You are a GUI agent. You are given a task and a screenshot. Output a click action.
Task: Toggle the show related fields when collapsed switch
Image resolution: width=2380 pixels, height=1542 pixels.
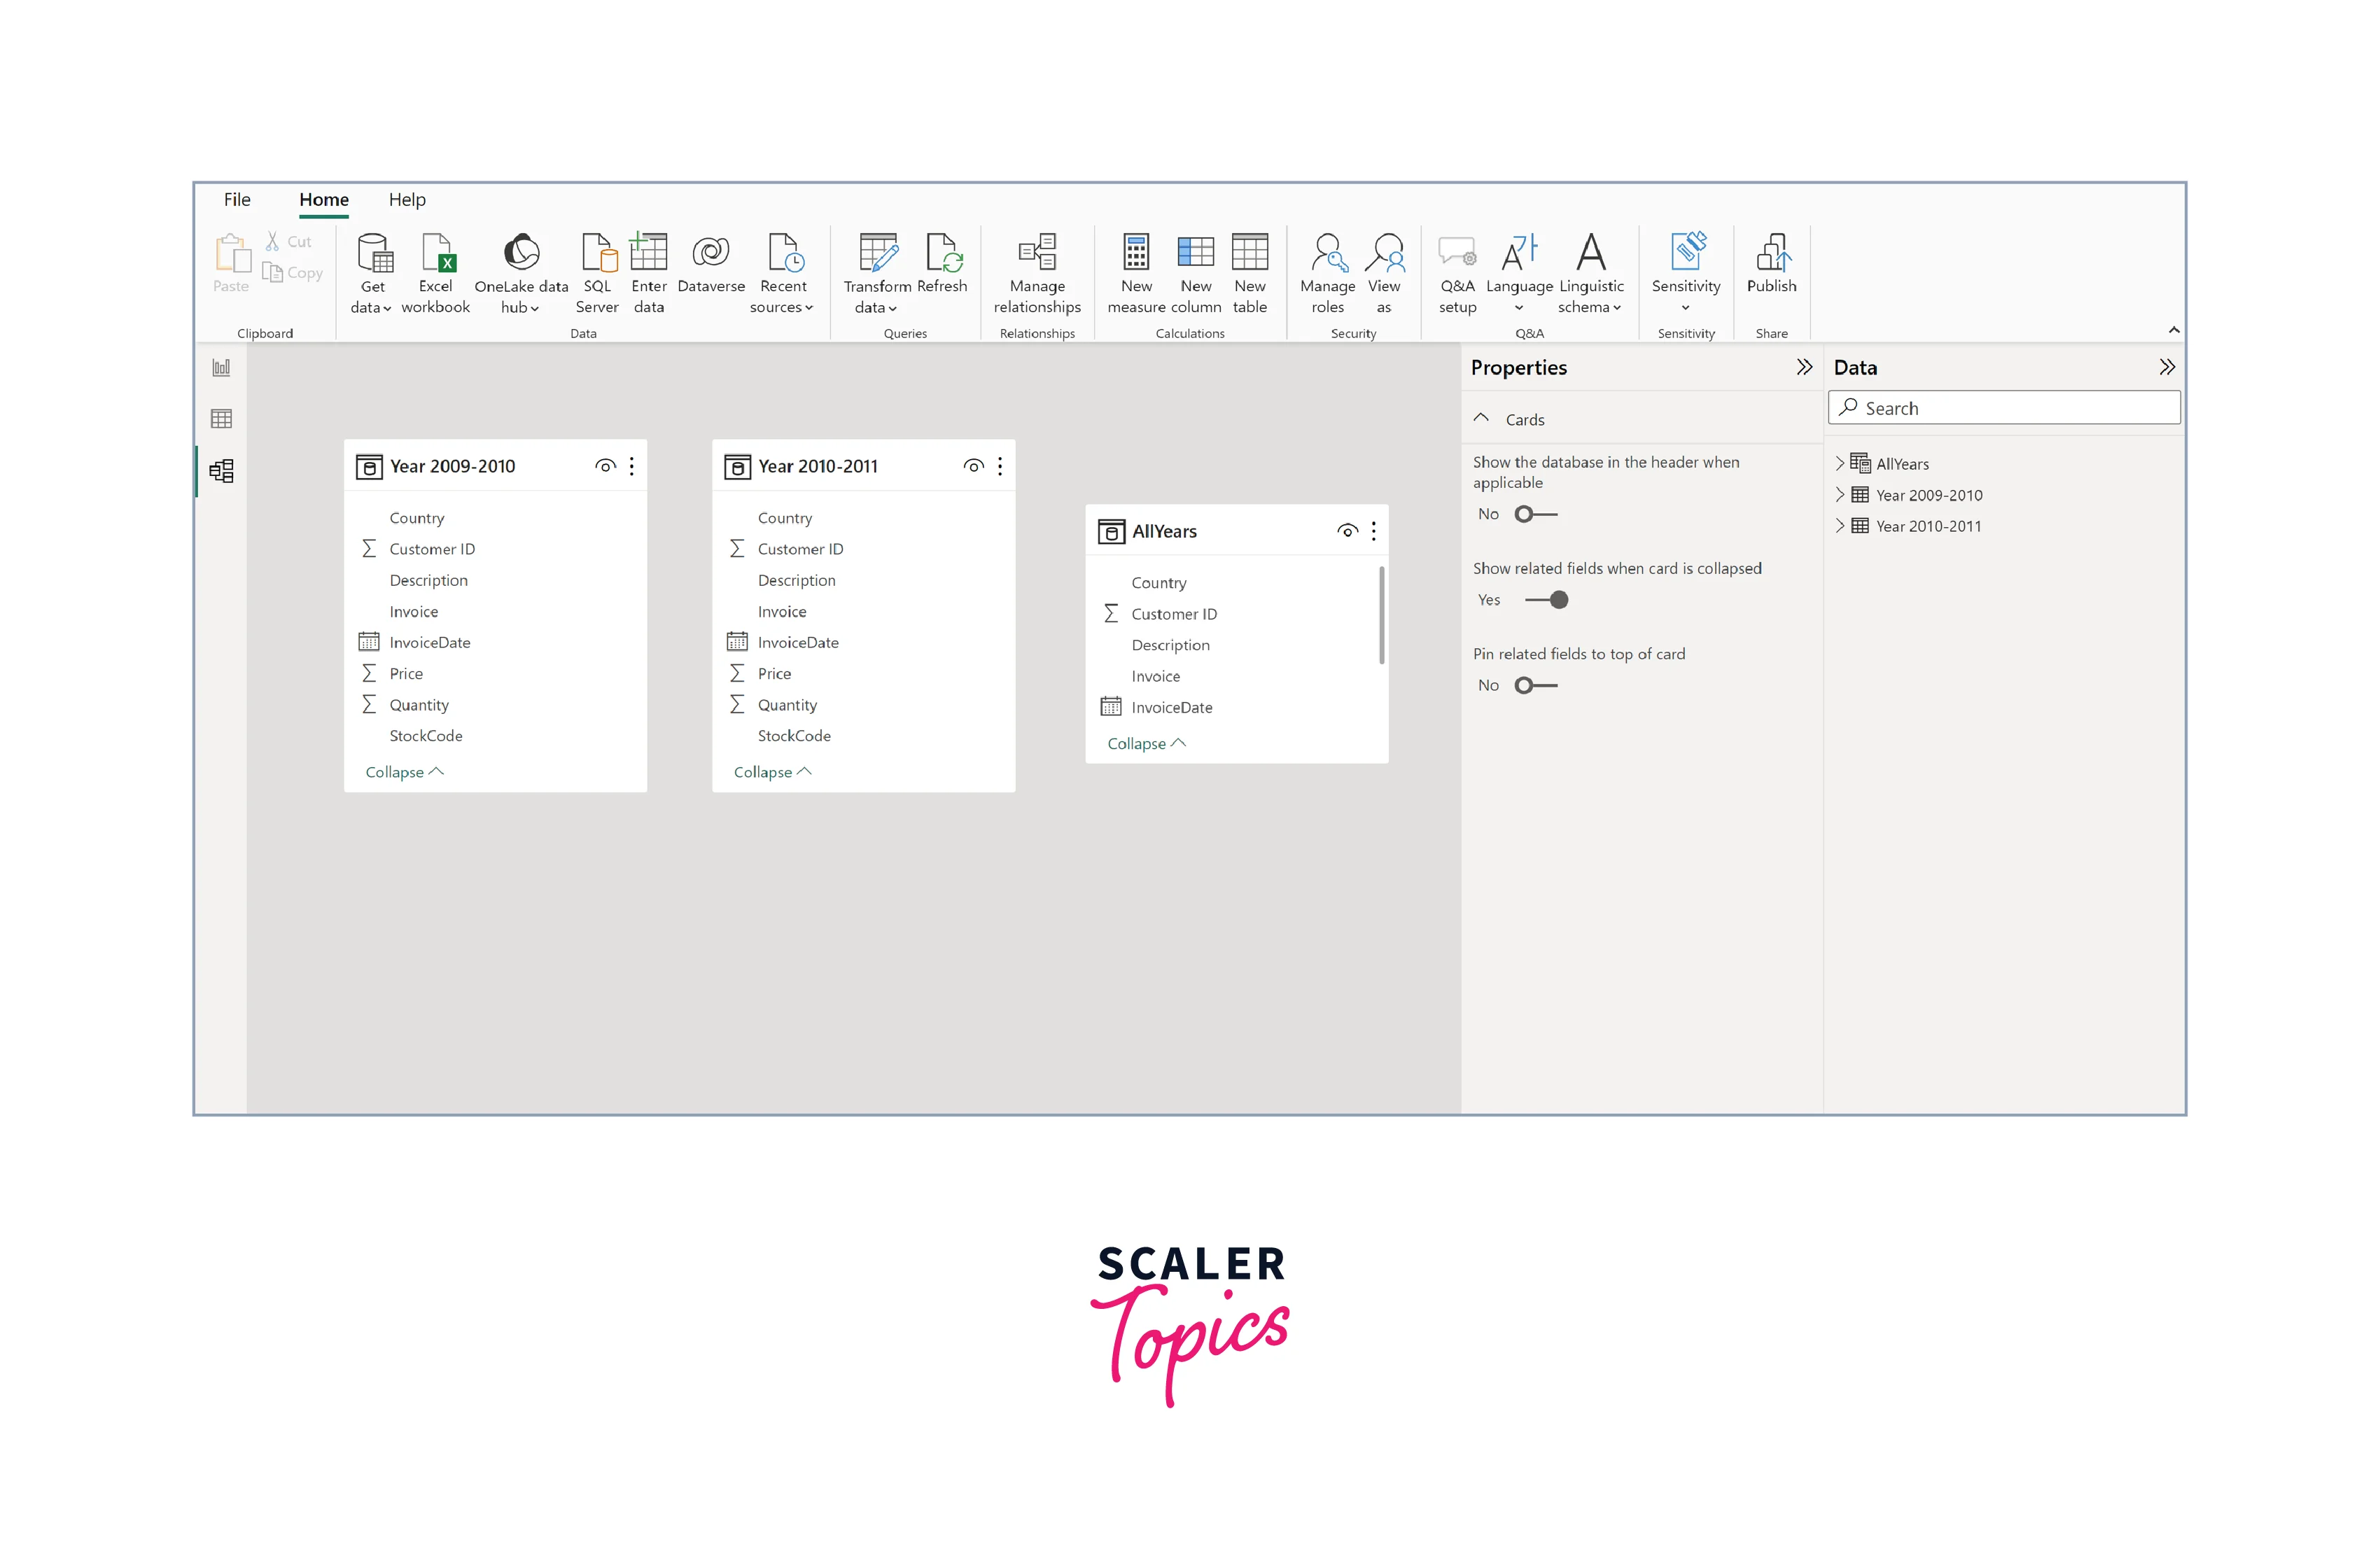[x=1546, y=600]
